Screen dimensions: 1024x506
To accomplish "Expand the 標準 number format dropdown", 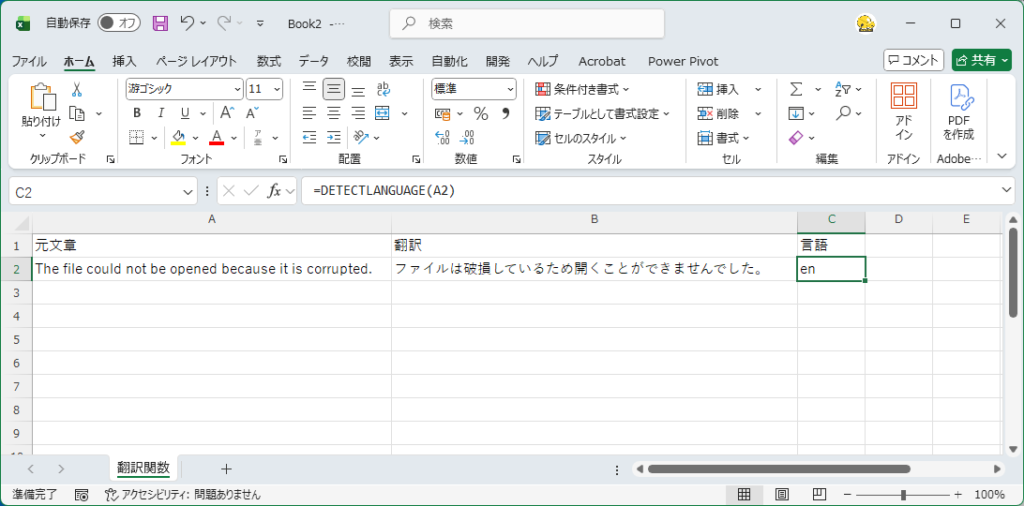I will (x=474, y=89).
